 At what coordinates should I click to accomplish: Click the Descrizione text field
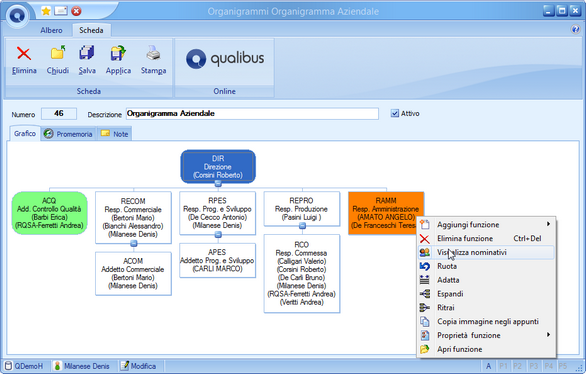point(252,114)
